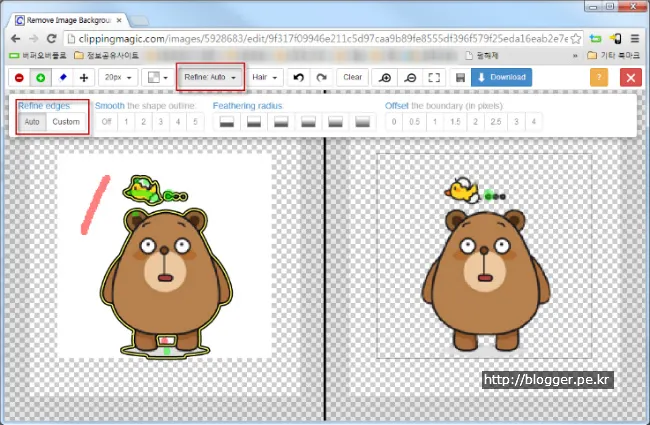Activate the pan/move cross tool
Viewport: 650px width, 425px height.
[83, 77]
